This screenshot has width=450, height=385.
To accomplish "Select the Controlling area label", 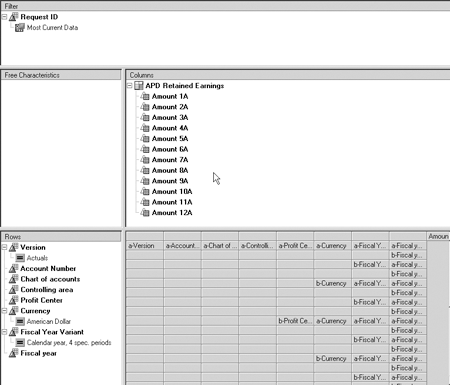I will (x=47, y=290).
